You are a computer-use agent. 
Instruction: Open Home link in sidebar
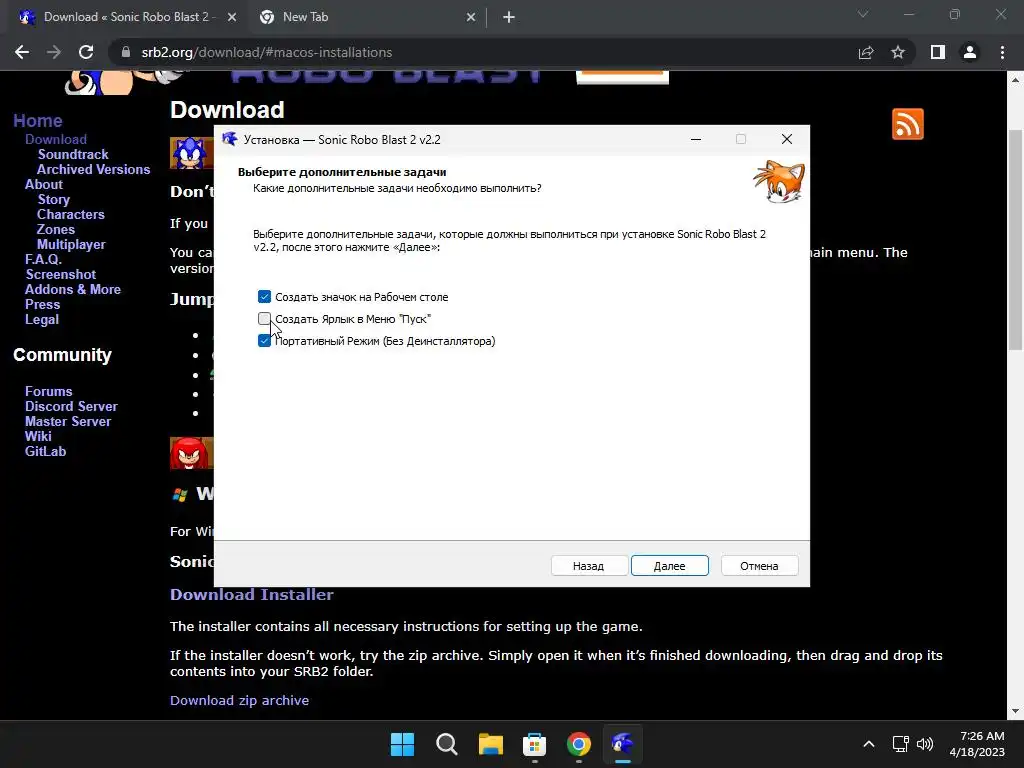coord(38,121)
